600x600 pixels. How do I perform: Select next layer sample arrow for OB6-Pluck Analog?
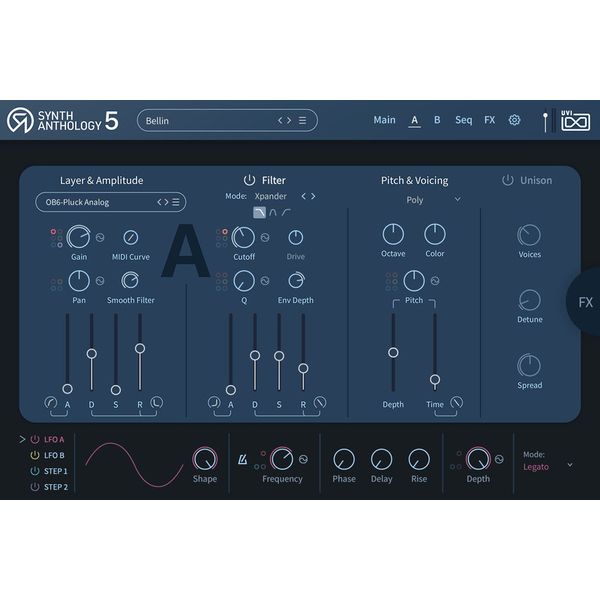point(166,202)
